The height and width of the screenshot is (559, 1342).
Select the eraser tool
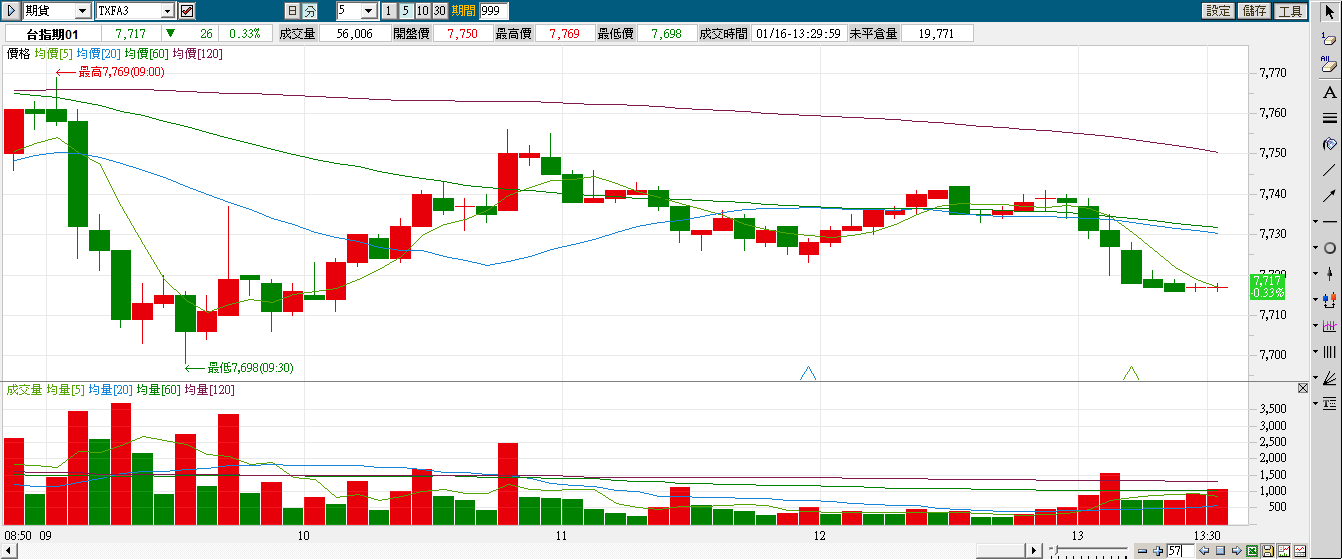coord(1329,39)
